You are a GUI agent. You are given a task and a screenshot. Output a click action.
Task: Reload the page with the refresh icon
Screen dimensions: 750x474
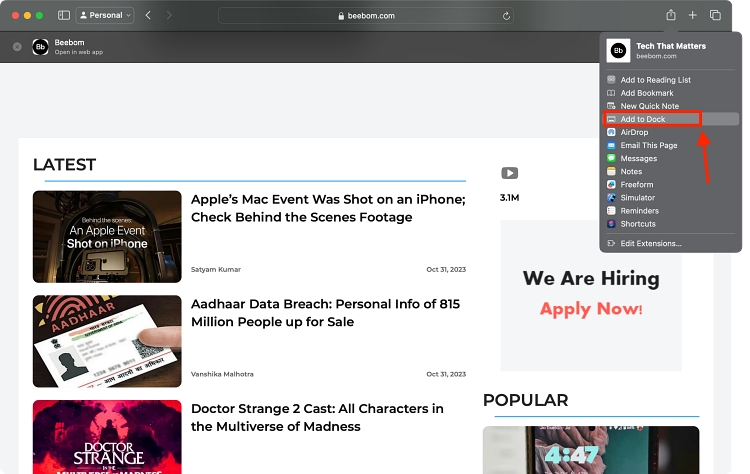coord(506,16)
